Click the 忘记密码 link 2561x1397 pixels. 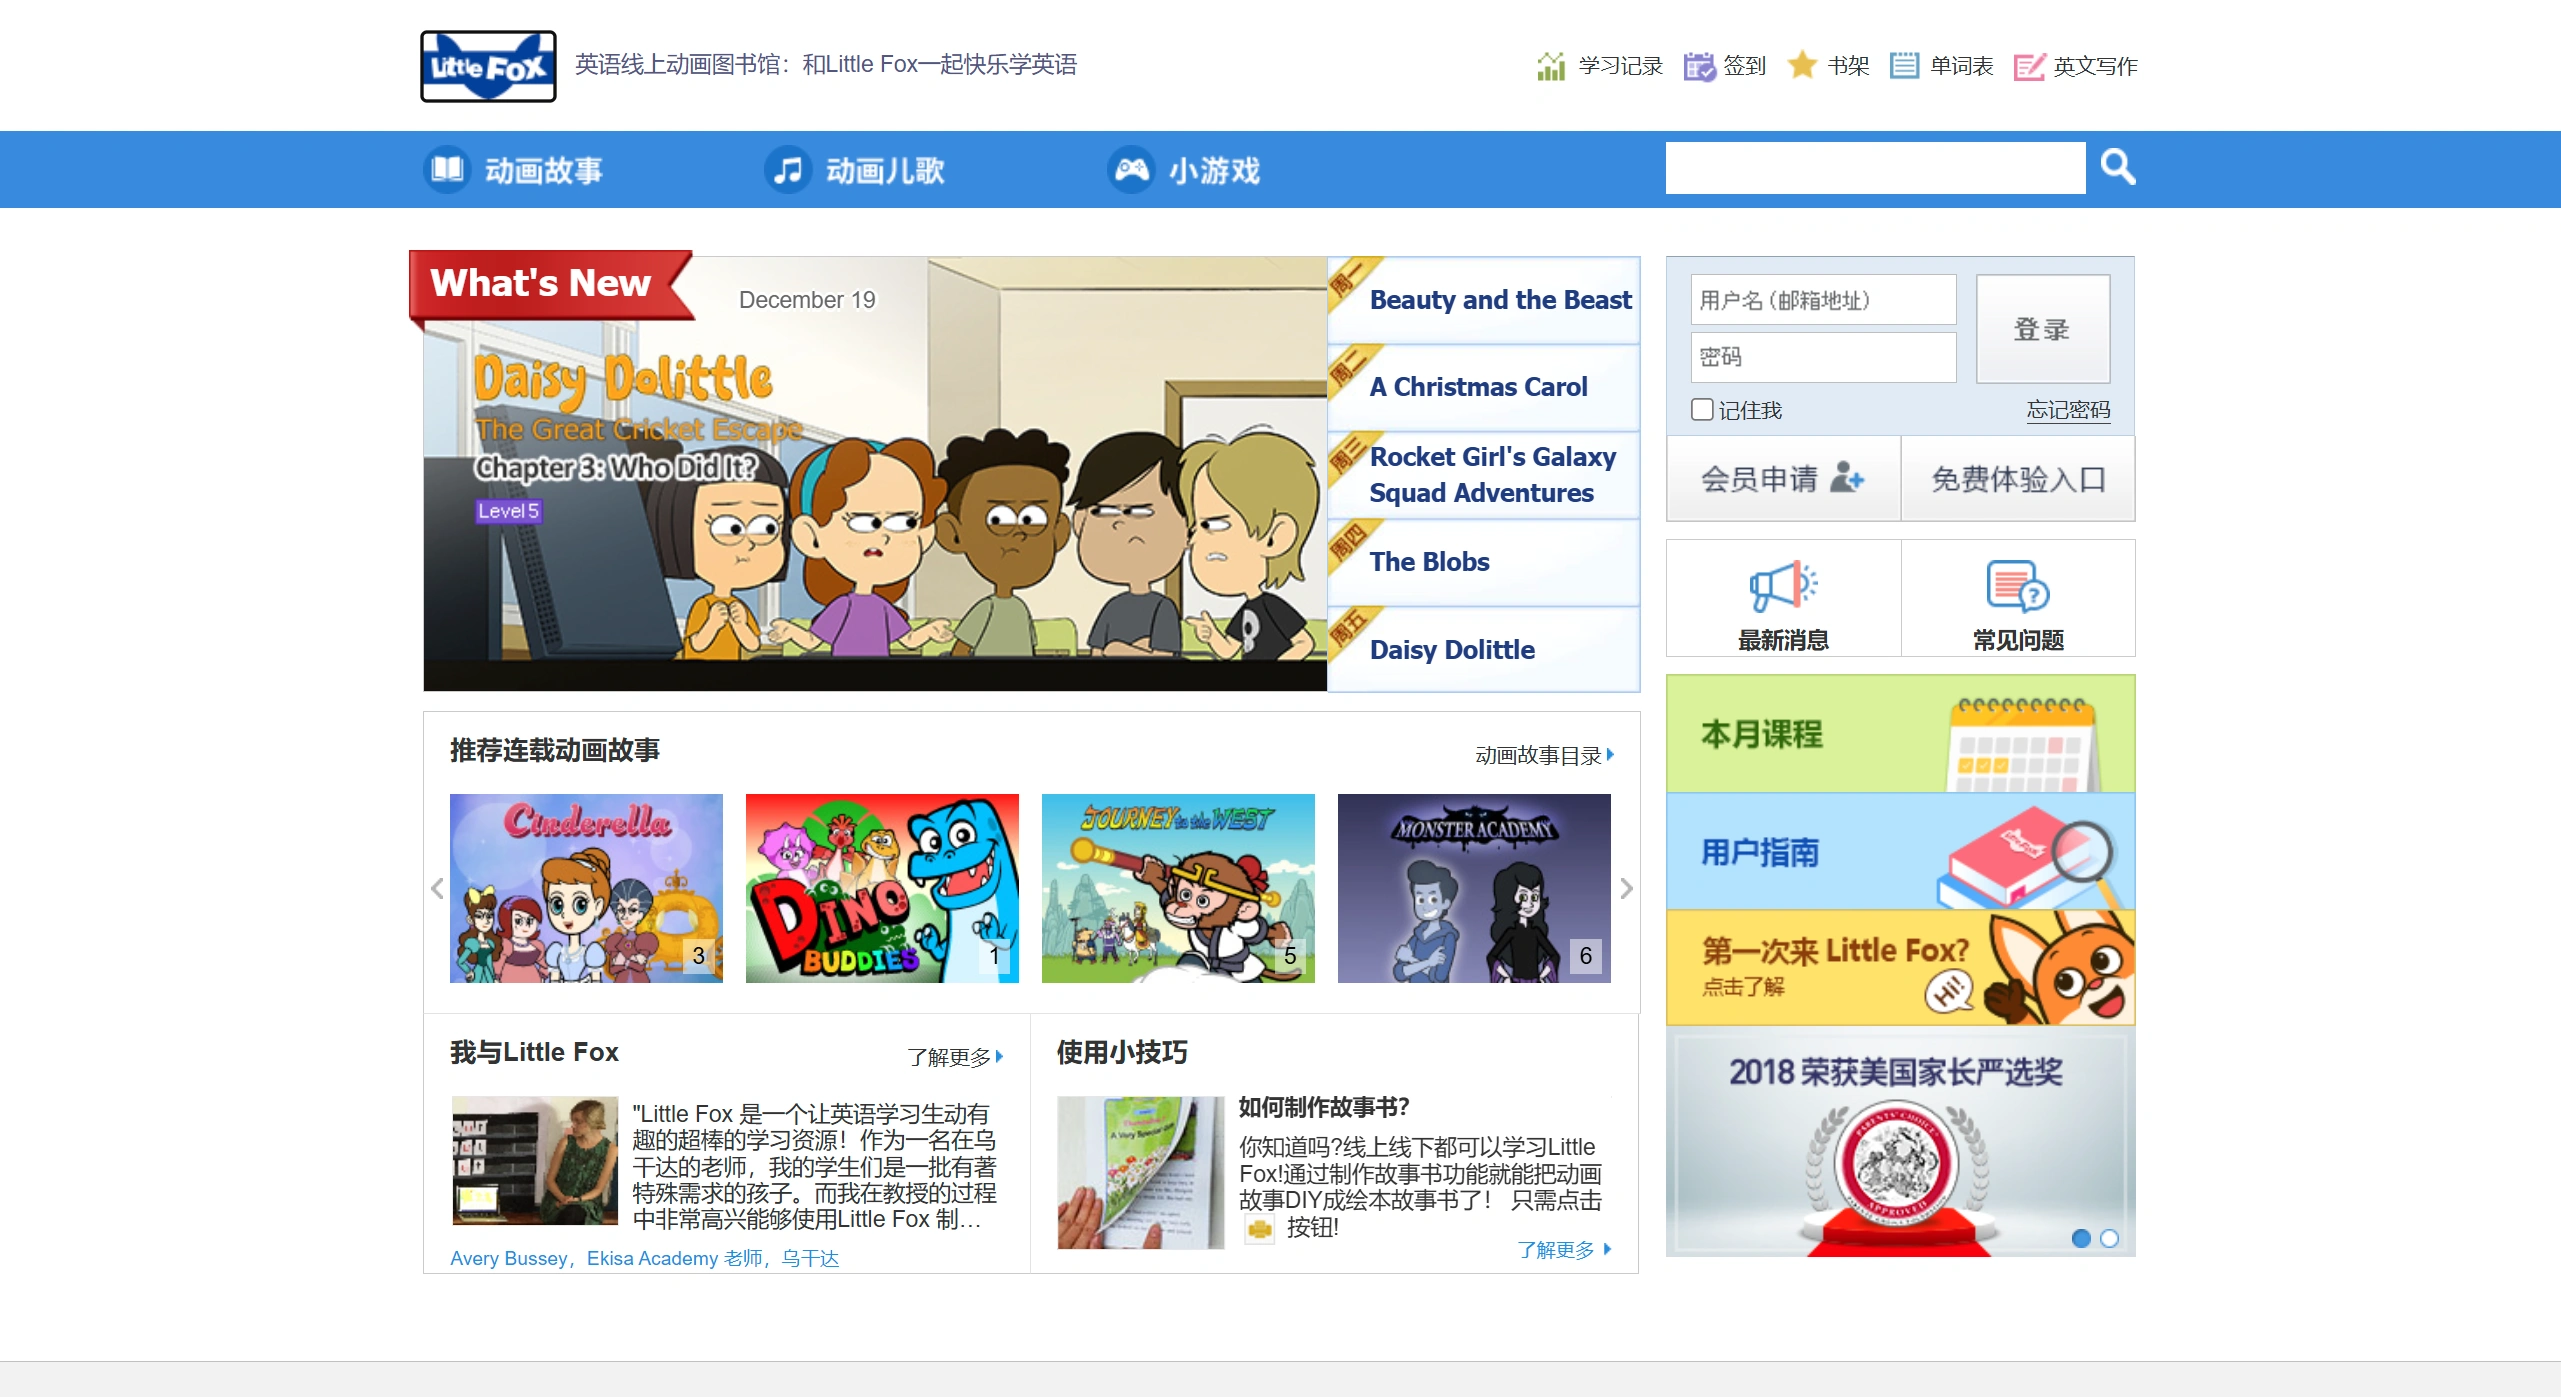(x=2068, y=410)
